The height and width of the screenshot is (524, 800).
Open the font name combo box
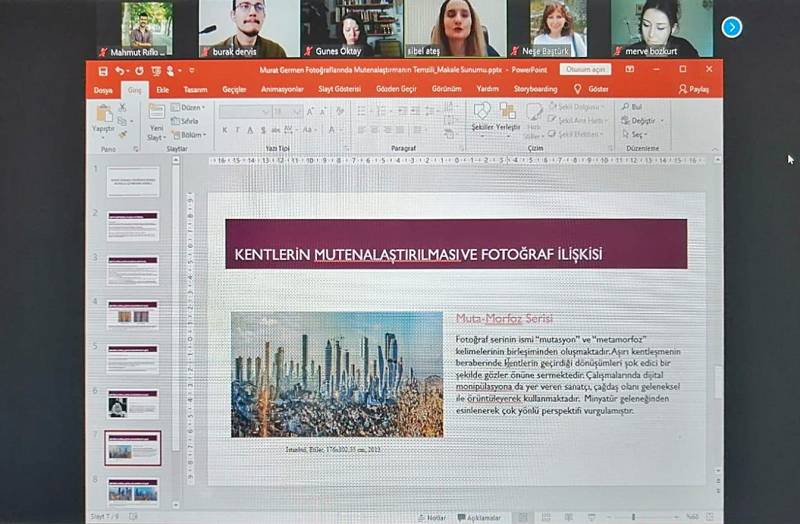click(245, 111)
